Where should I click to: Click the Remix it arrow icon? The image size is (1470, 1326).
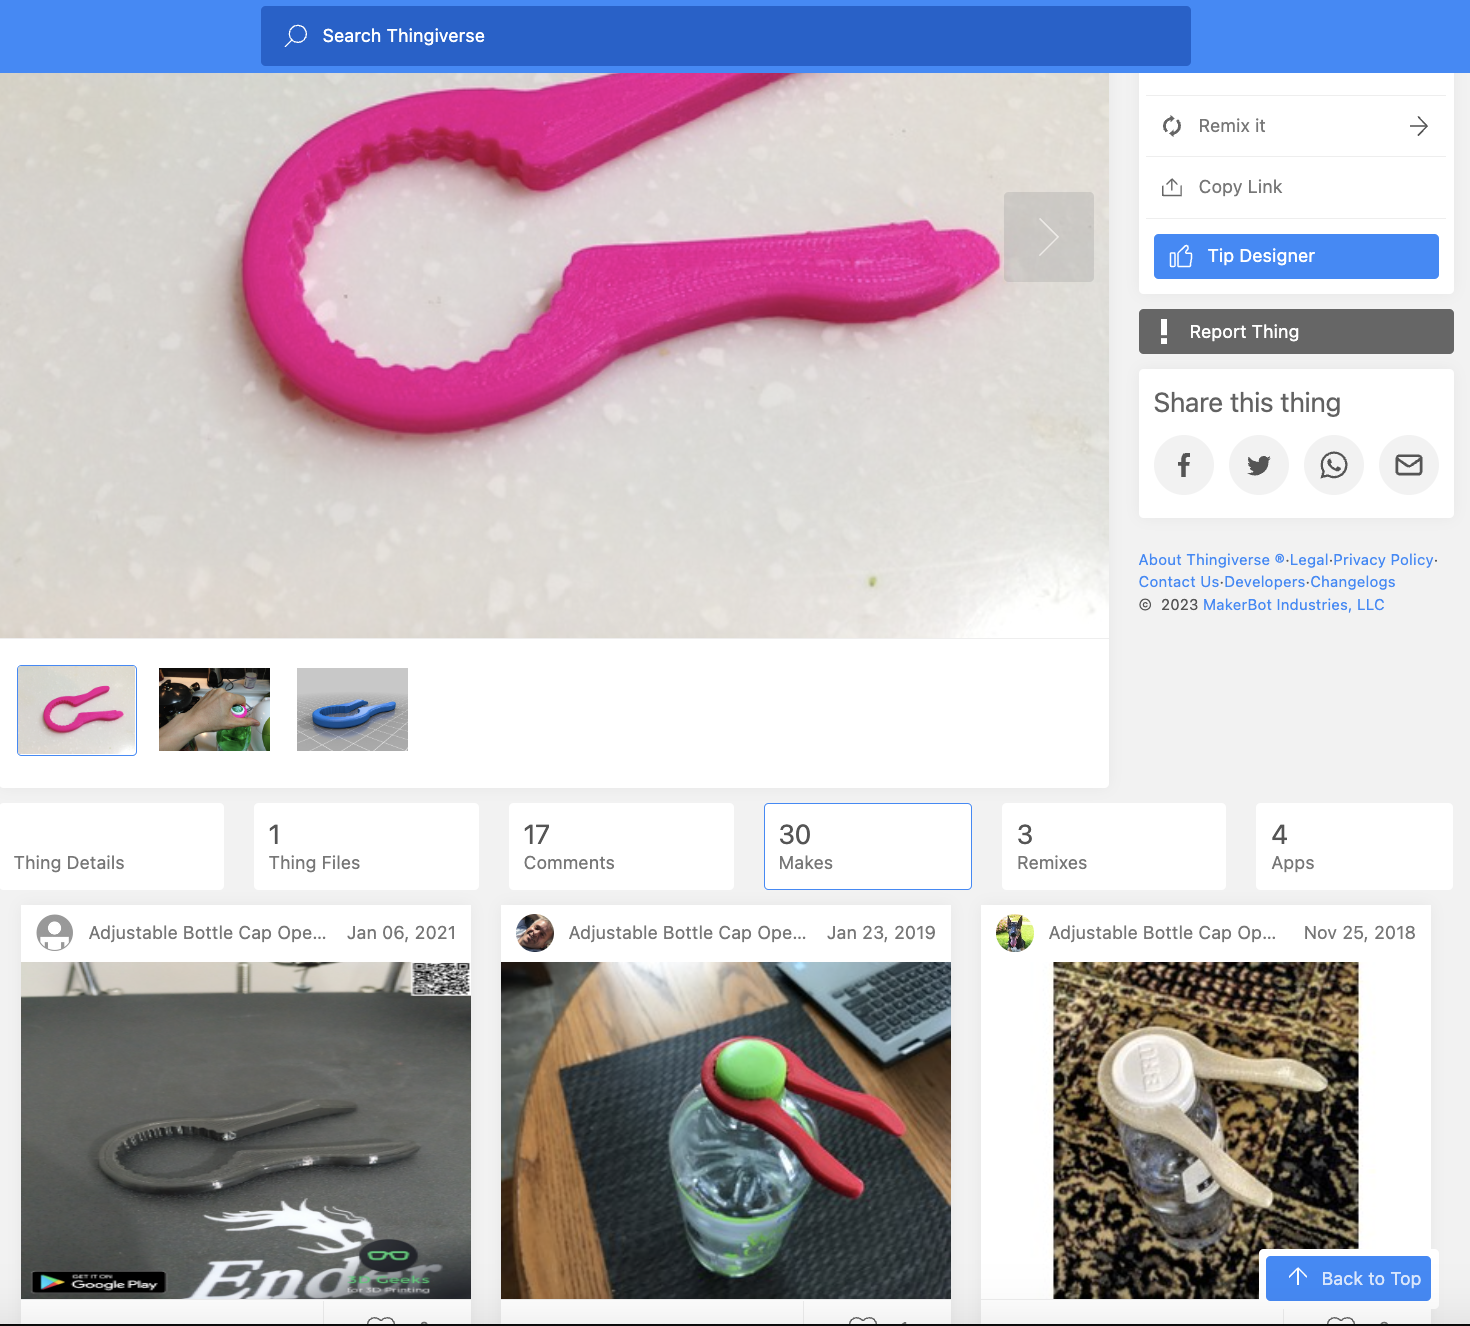(x=1418, y=126)
